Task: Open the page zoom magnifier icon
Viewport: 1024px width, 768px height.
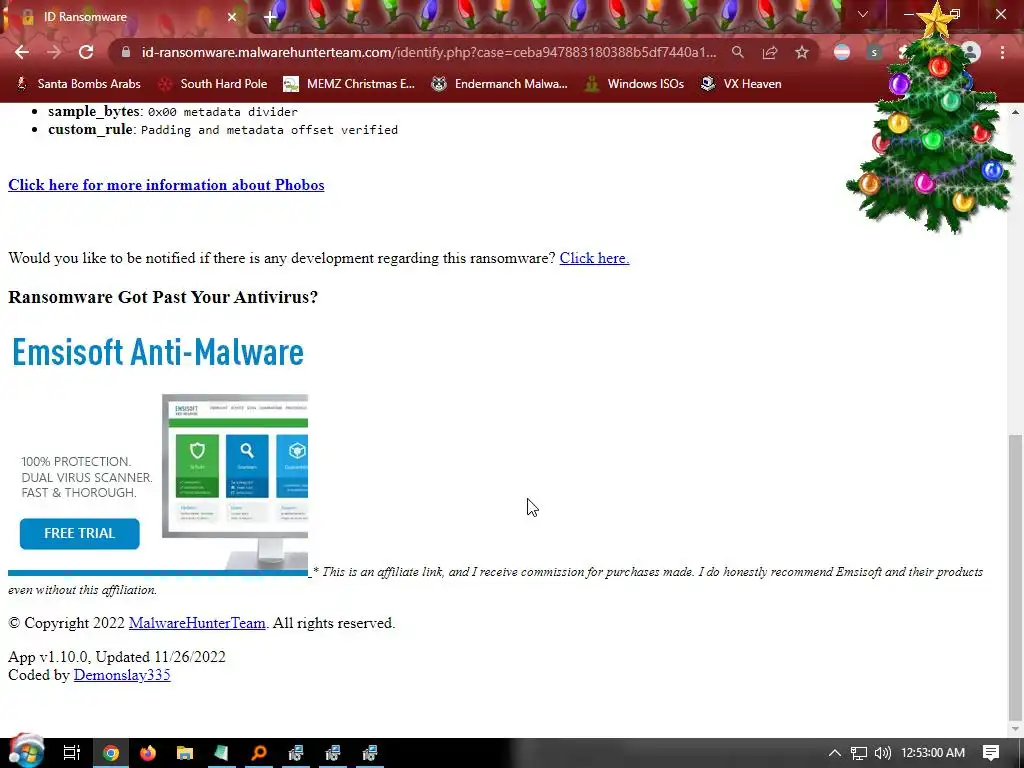Action: click(x=737, y=52)
